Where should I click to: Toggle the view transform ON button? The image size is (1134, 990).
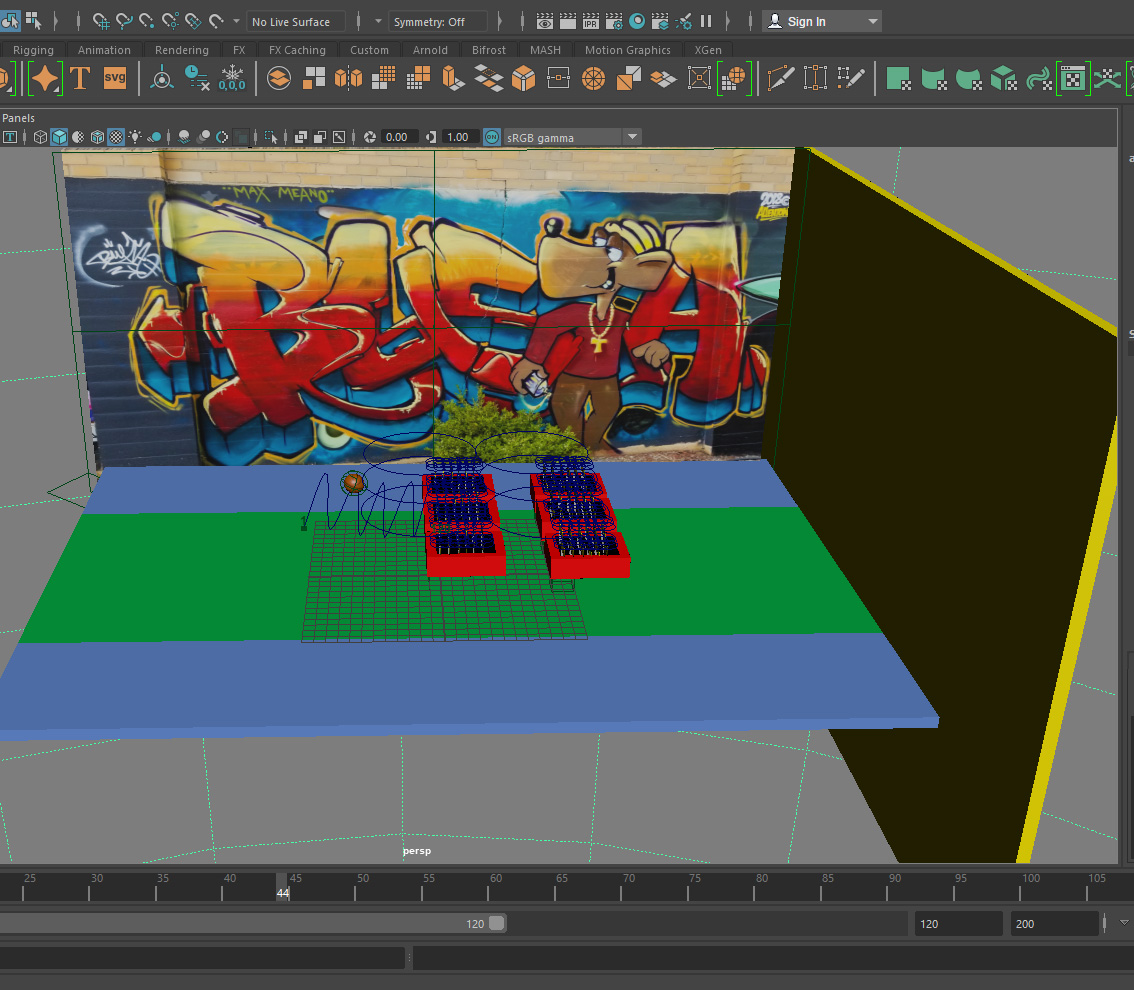(492, 137)
